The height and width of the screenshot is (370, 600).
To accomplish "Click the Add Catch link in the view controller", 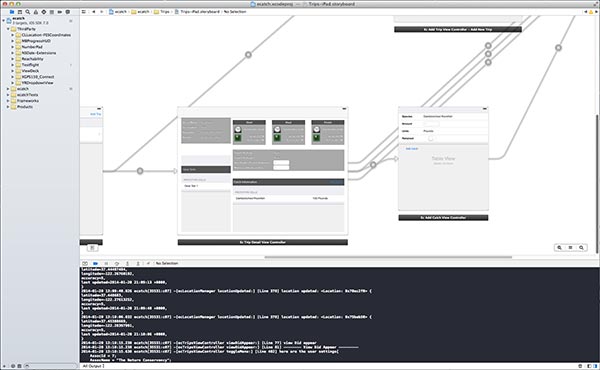I will [412, 148].
